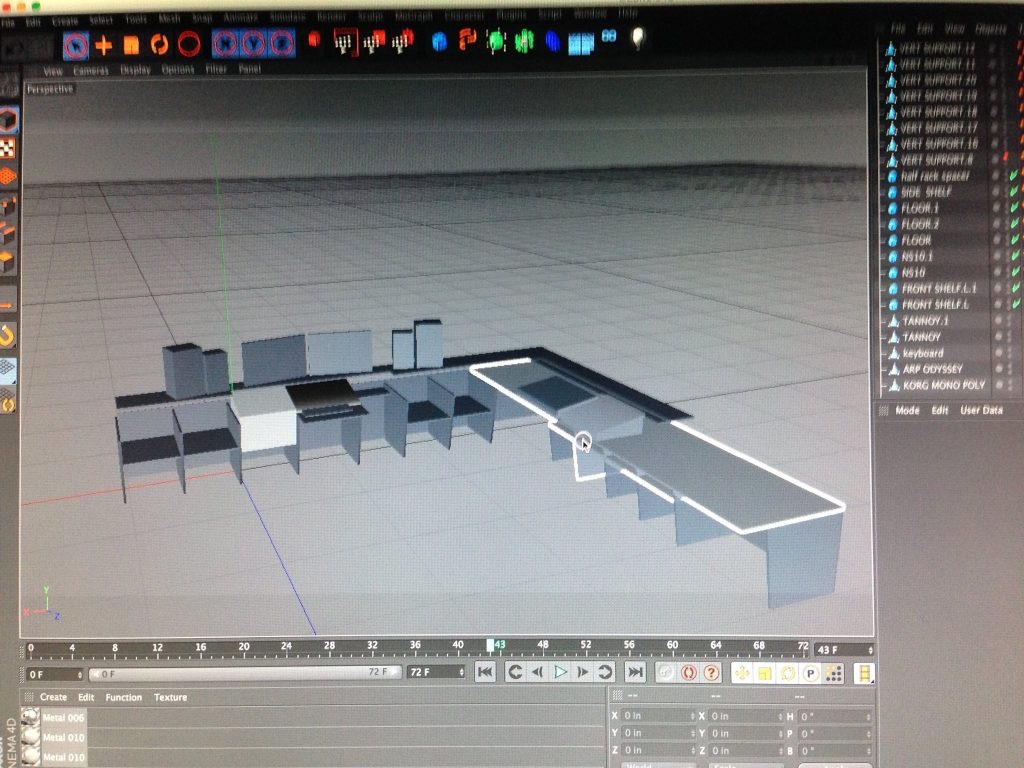The image size is (1024, 768).
Task: Activate the Scale tool icon
Action: tap(131, 45)
